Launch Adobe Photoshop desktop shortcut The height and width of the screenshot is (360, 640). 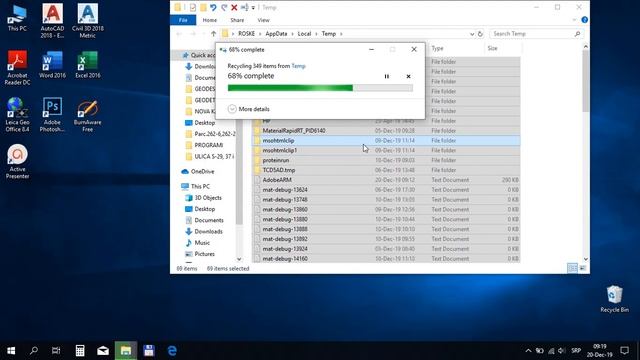tap(52, 115)
